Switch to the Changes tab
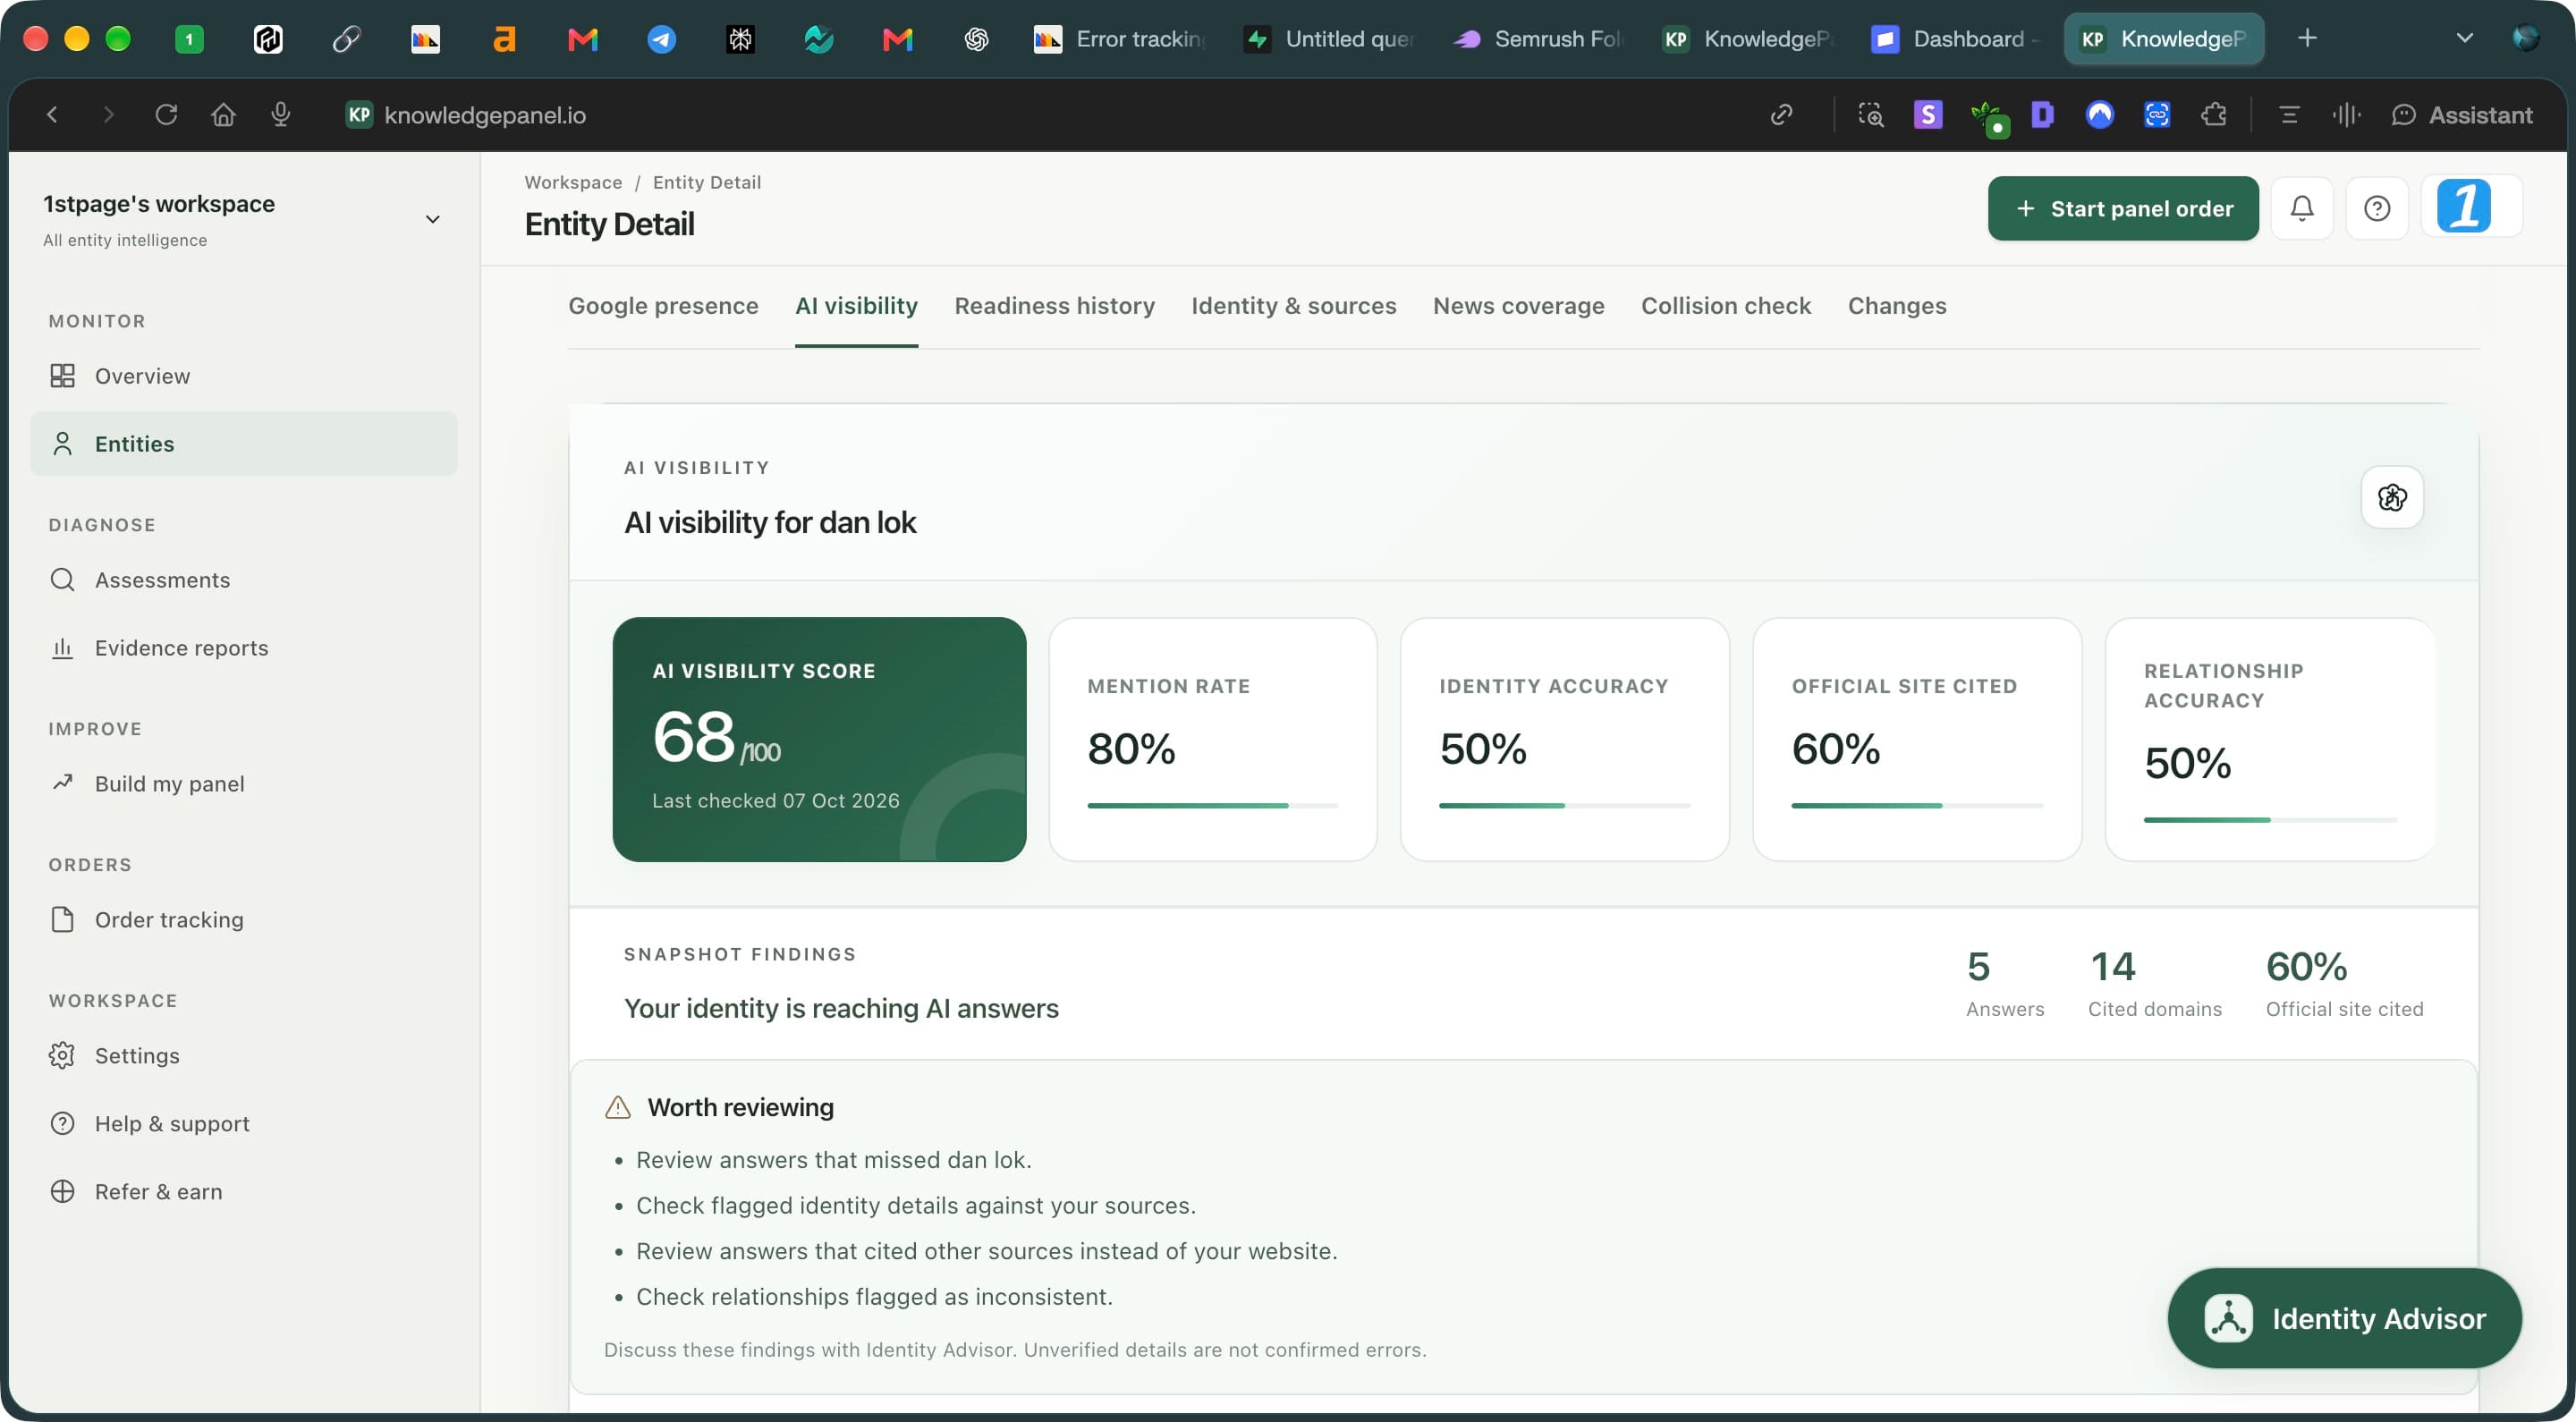The height and width of the screenshot is (1422, 2576). click(x=1896, y=306)
